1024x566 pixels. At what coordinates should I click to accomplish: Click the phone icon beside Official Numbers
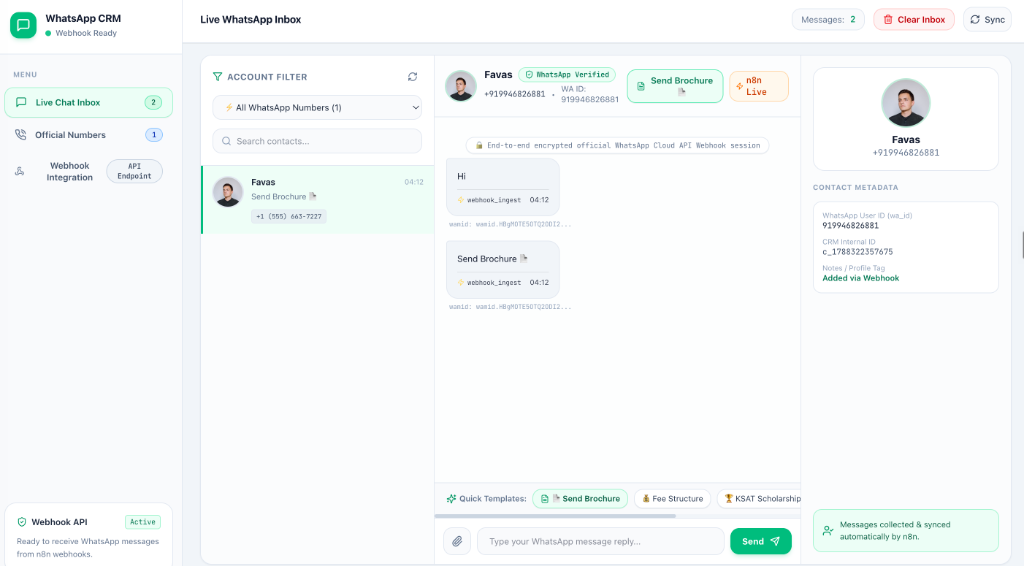(21, 134)
